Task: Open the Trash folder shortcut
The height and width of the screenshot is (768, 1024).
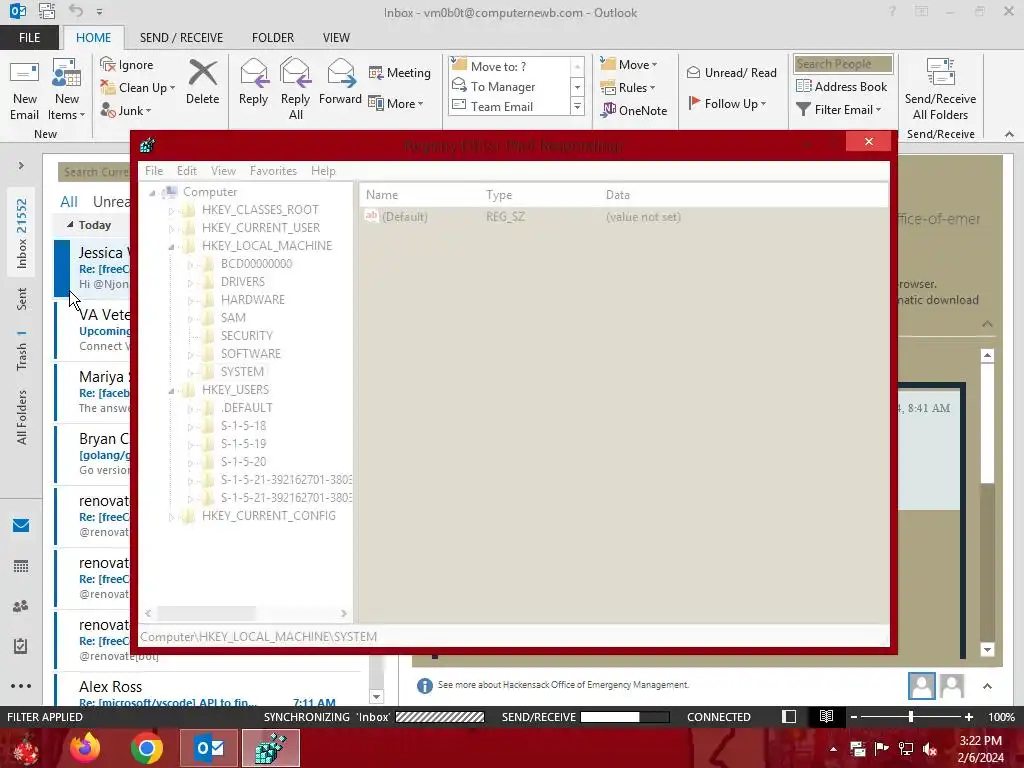Action: tap(22, 350)
